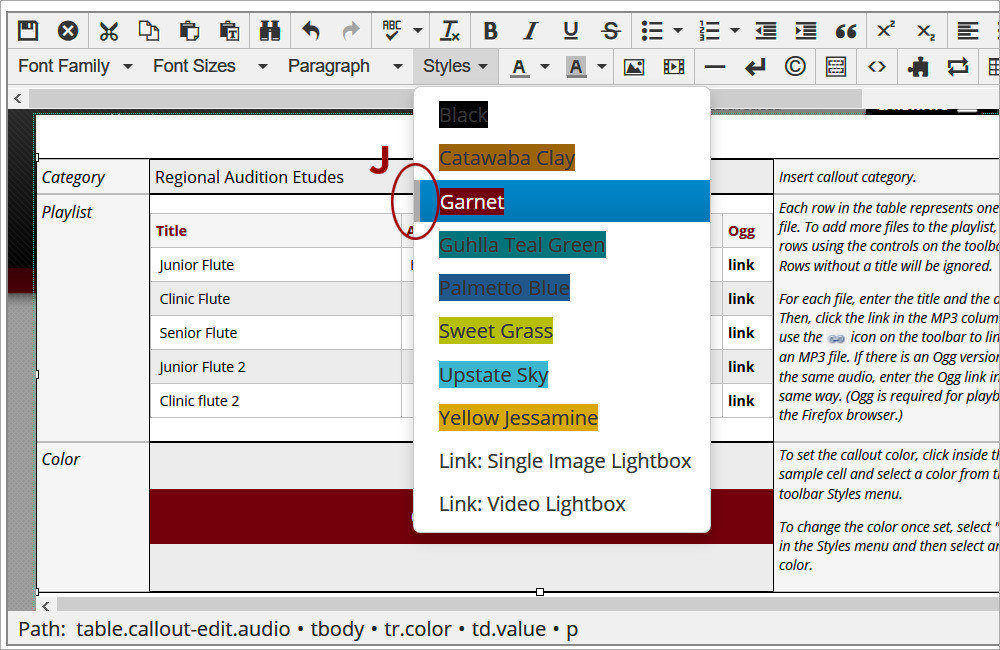Click the Ogg link for Clinic Flute
1000x650 pixels.
click(x=741, y=299)
